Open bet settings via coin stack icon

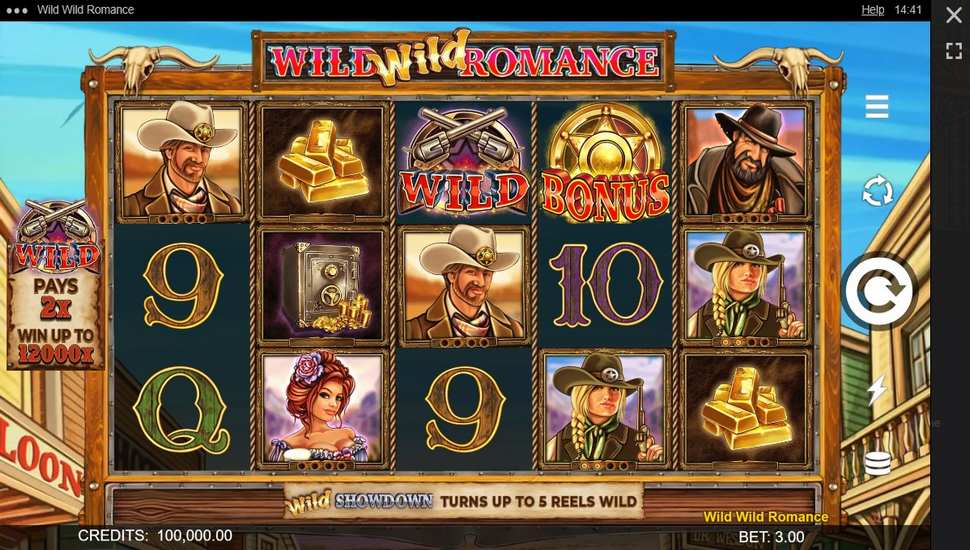pos(877,463)
